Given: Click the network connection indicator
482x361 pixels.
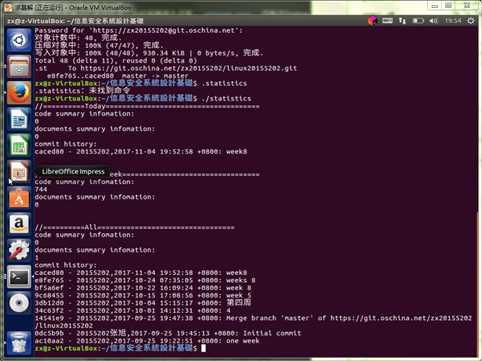Looking at the screenshot, I should click(x=403, y=21).
